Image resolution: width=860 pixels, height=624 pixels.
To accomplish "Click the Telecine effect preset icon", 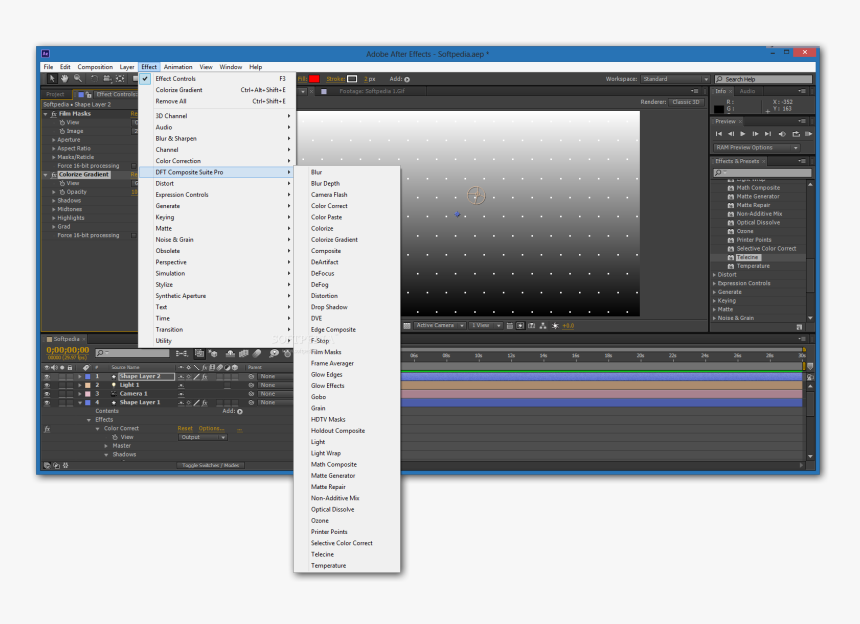I will click(x=731, y=257).
